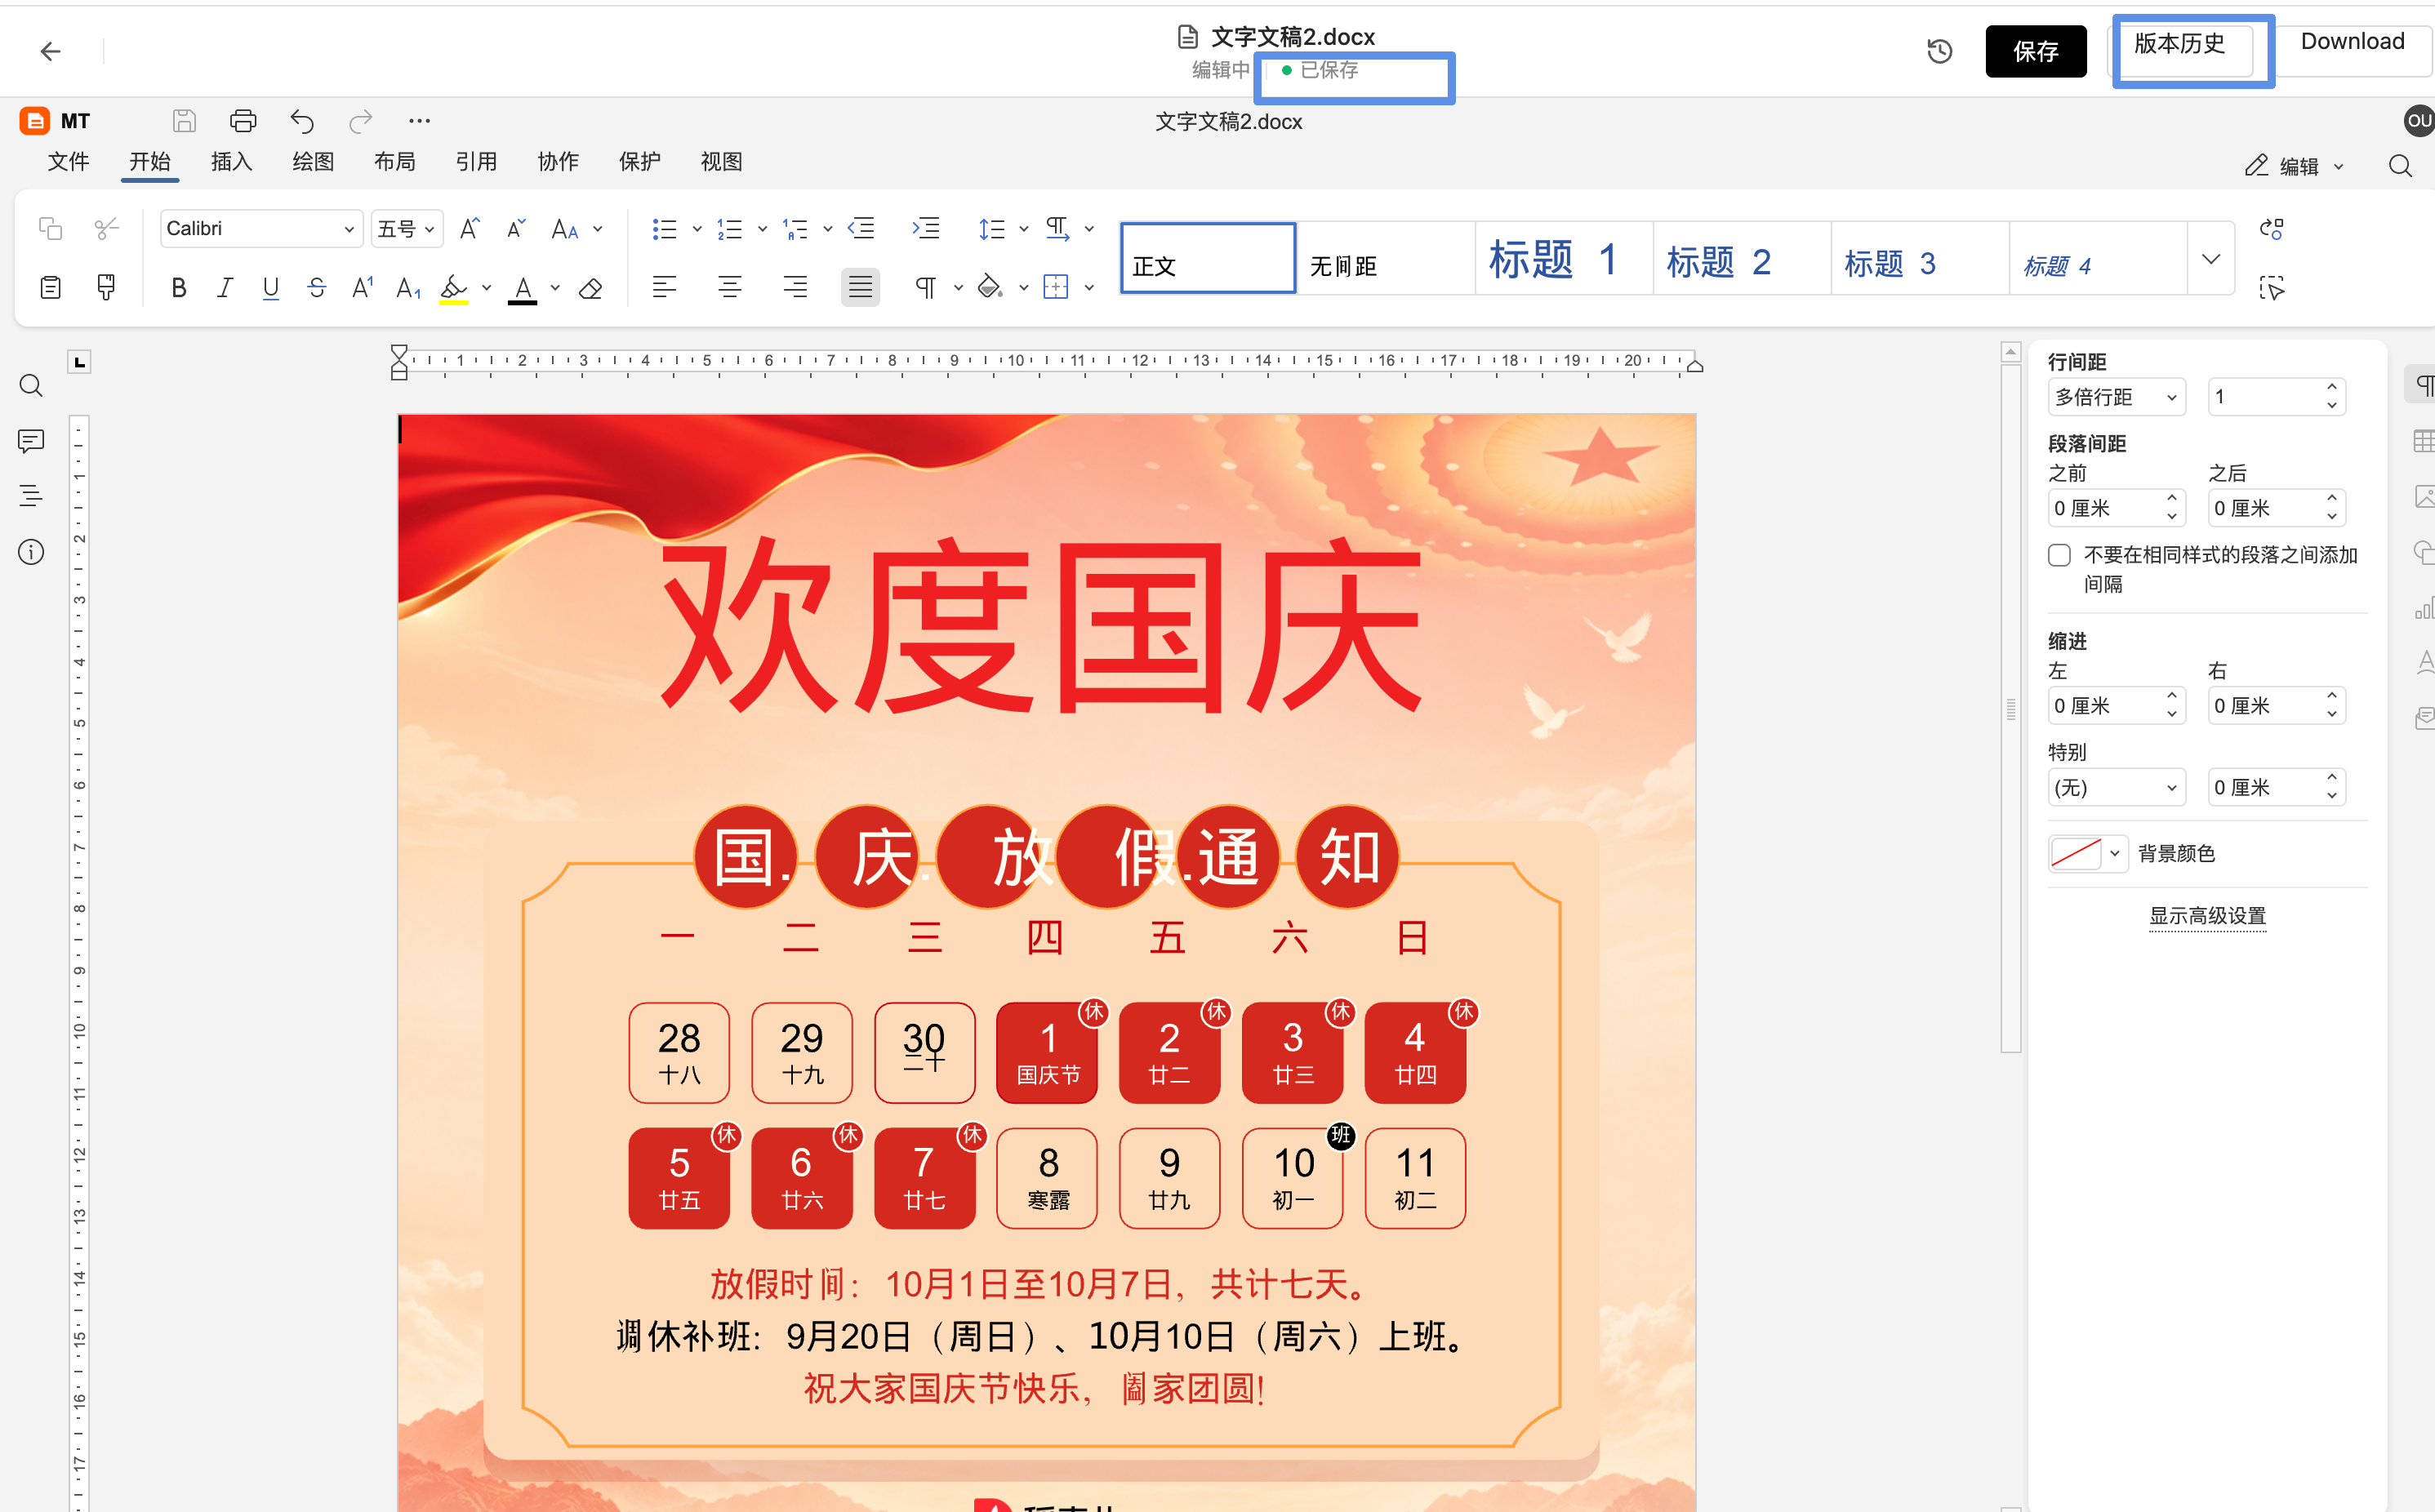2435x1512 pixels.
Task: Open the 编辑 mode dropdown
Action: click(x=2293, y=166)
